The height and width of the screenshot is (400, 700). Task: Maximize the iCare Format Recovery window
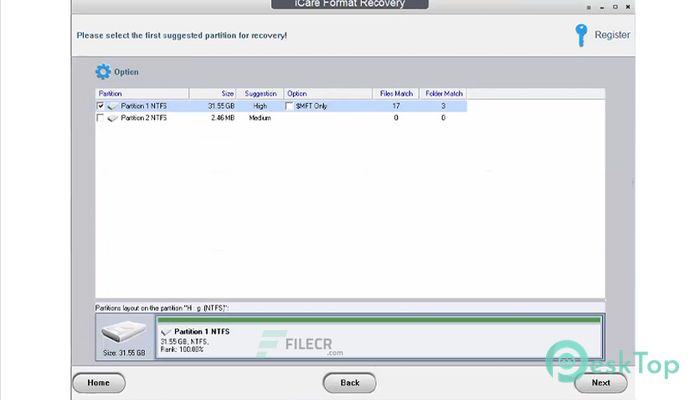pos(615,7)
